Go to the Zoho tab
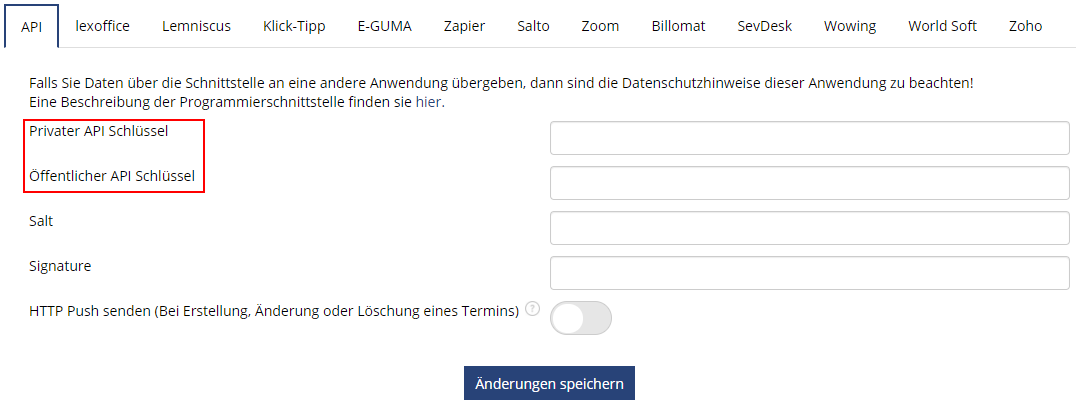The height and width of the screenshot is (407, 1076). click(x=1025, y=26)
